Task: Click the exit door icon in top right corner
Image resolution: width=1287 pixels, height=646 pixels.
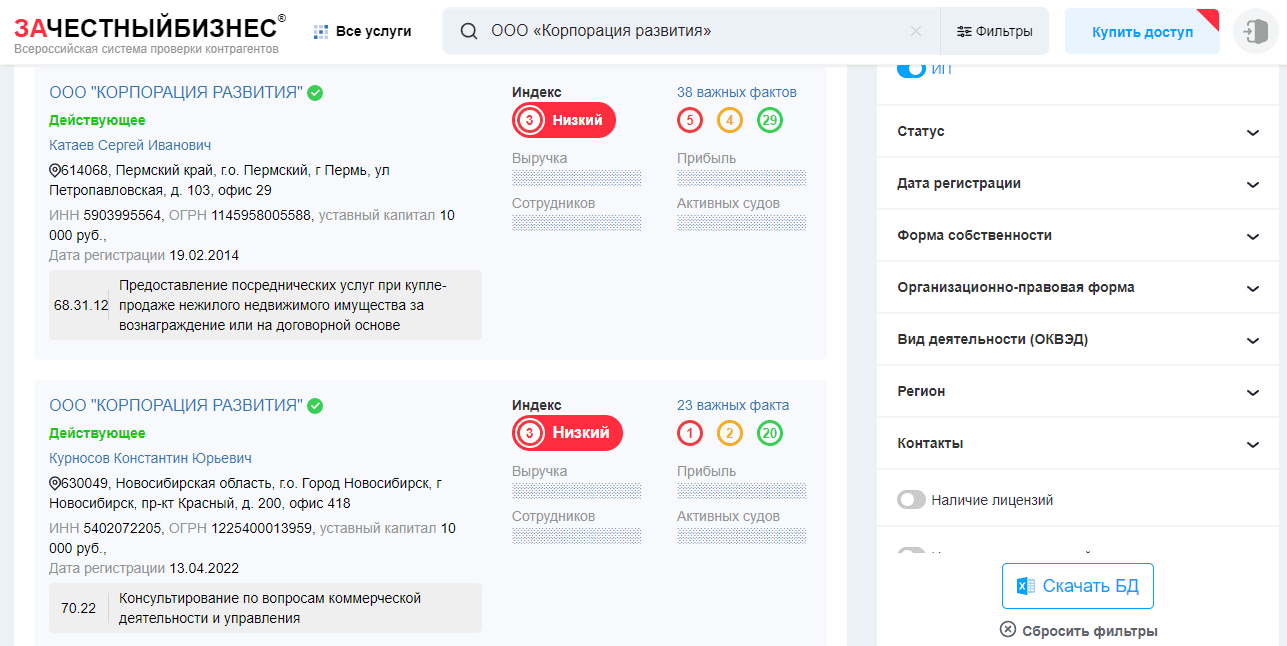Action: click(x=1255, y=32)
